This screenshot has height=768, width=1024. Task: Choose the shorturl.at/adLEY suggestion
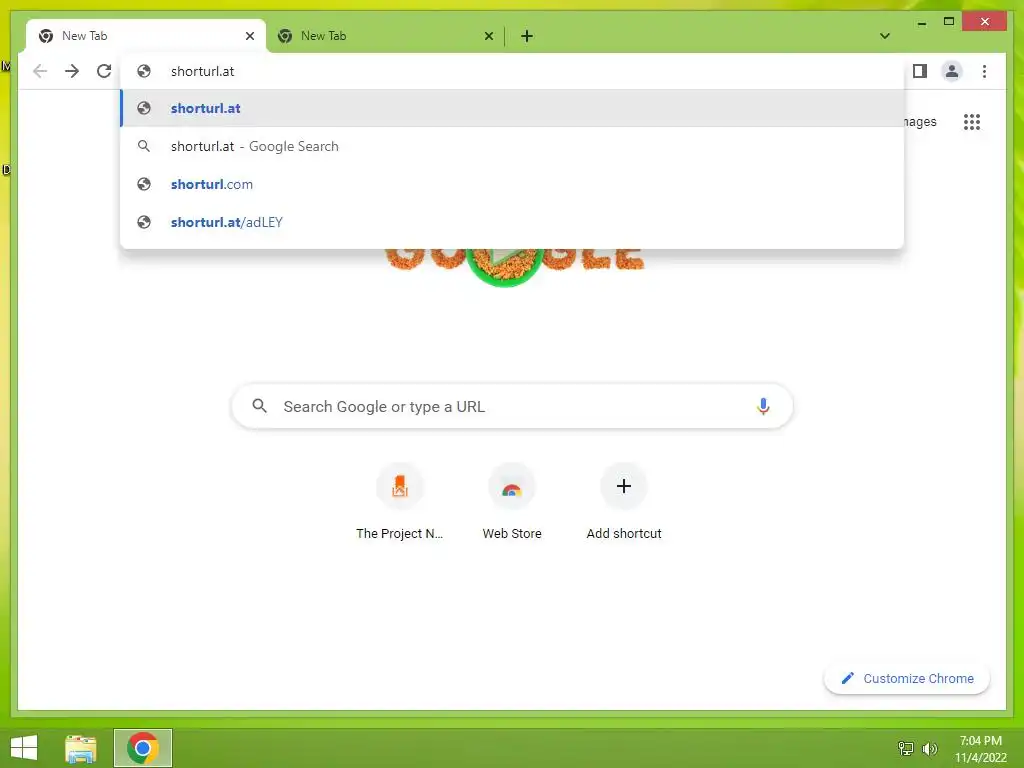pos(512,222)
